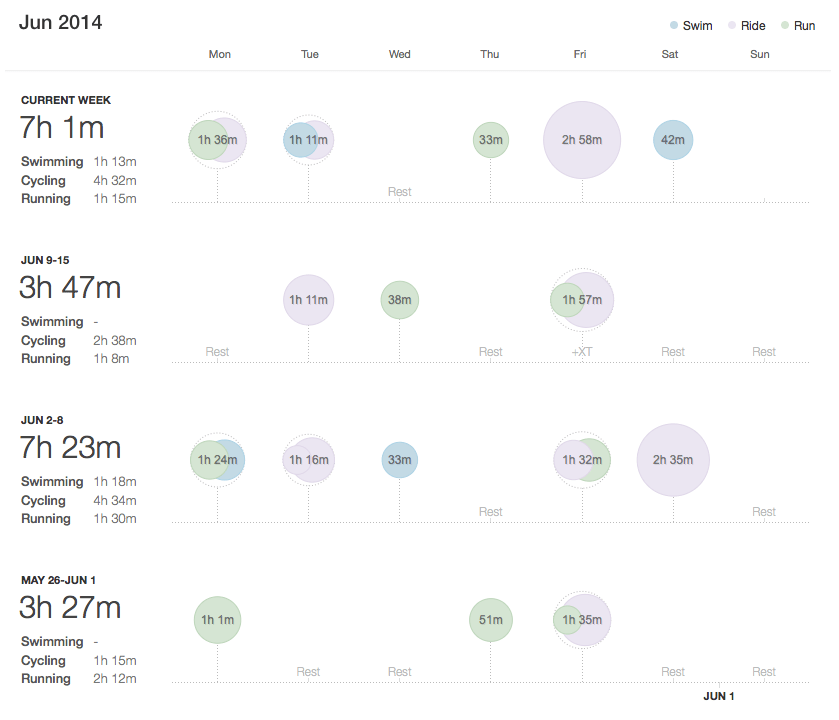Open the 1h 57m Friday workout in Jun 9-15
Viewport: 839px width, 720px height.
click(x=581, y=299)
